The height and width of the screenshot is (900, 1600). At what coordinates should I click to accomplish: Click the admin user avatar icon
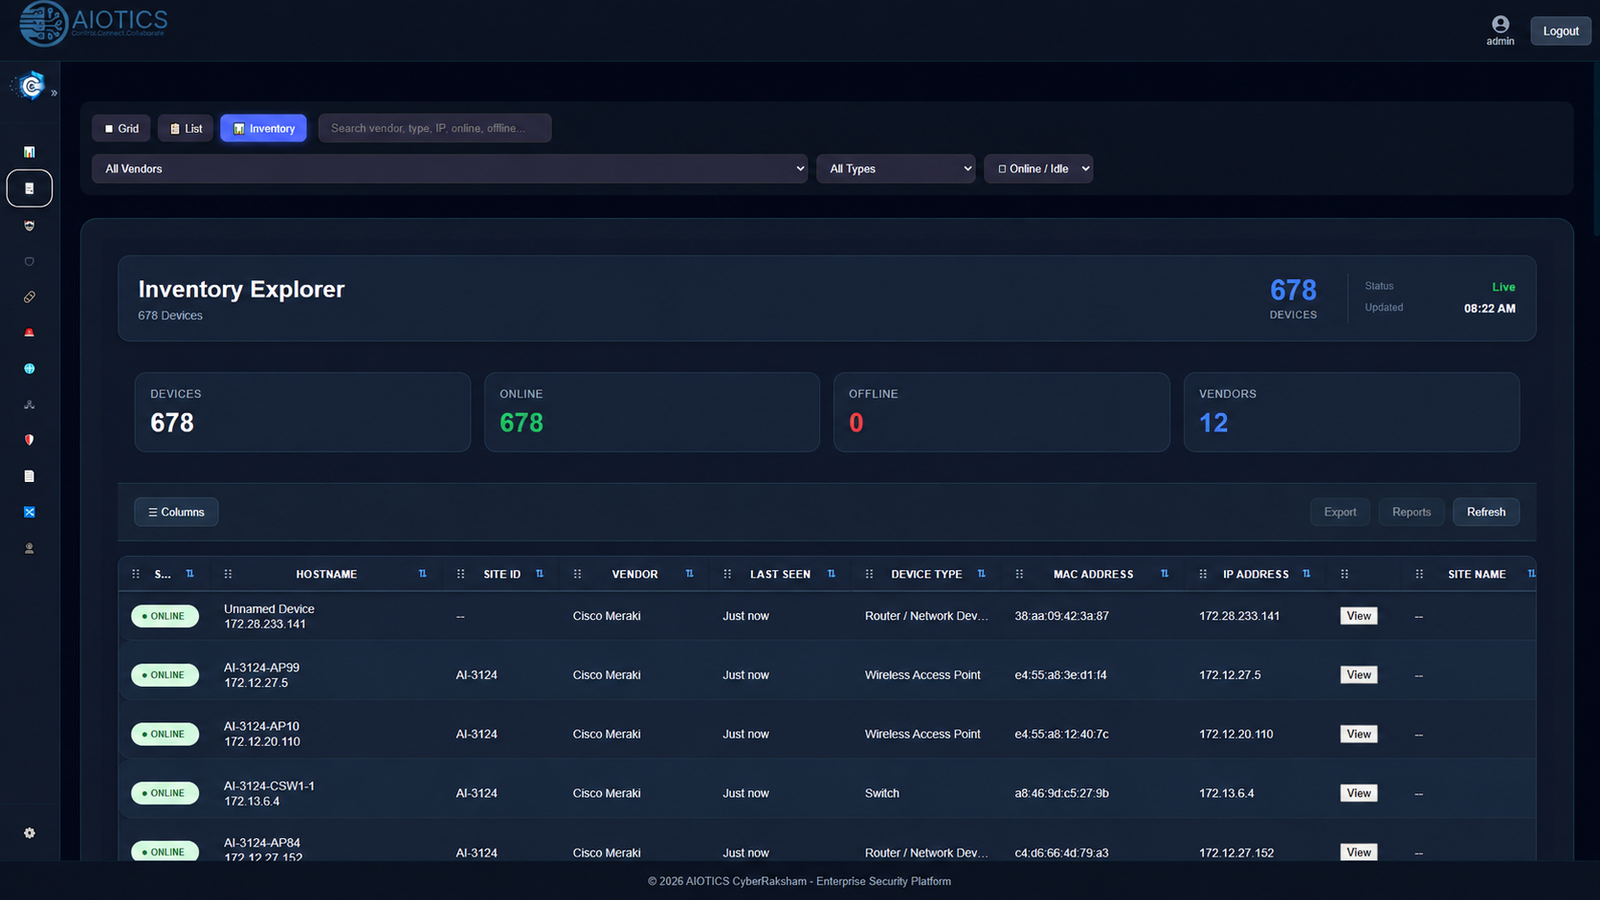[x=1500, y=24]
